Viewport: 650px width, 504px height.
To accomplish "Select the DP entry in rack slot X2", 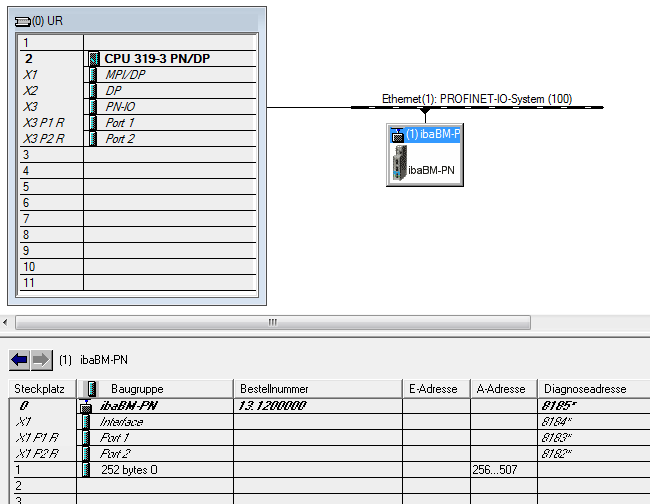I will [x=113, y=90].
